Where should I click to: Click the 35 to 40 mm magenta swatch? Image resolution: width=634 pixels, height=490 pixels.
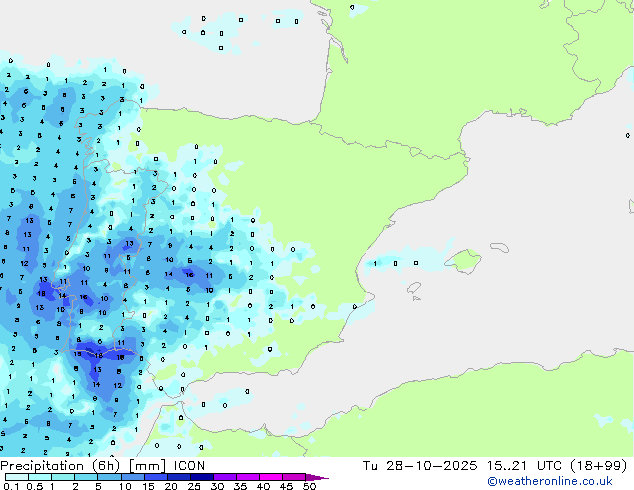point(247,477)
